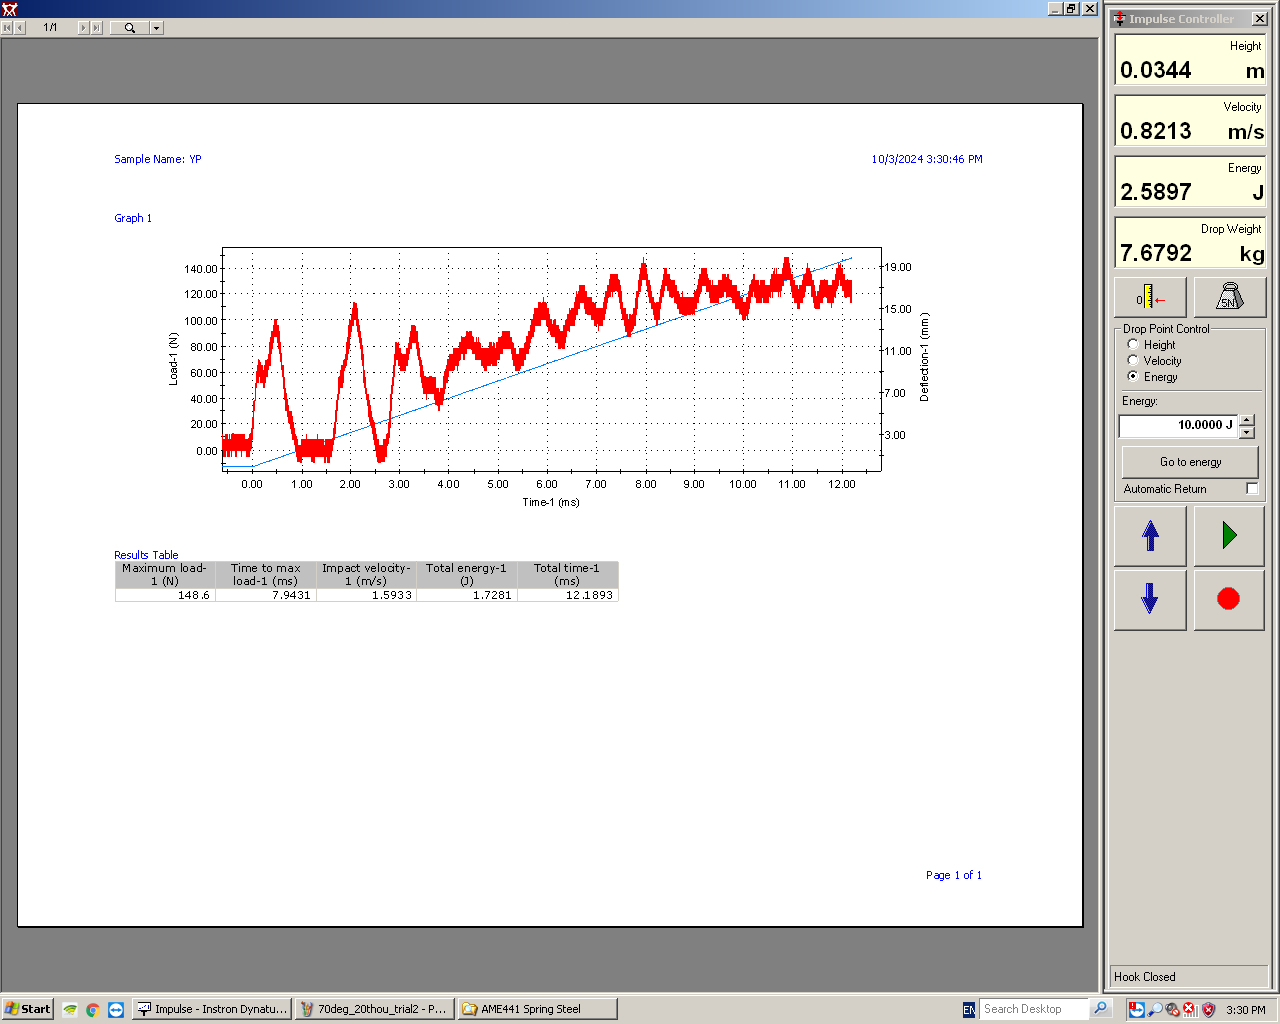Click the Energy value input field

point(1178,426)
